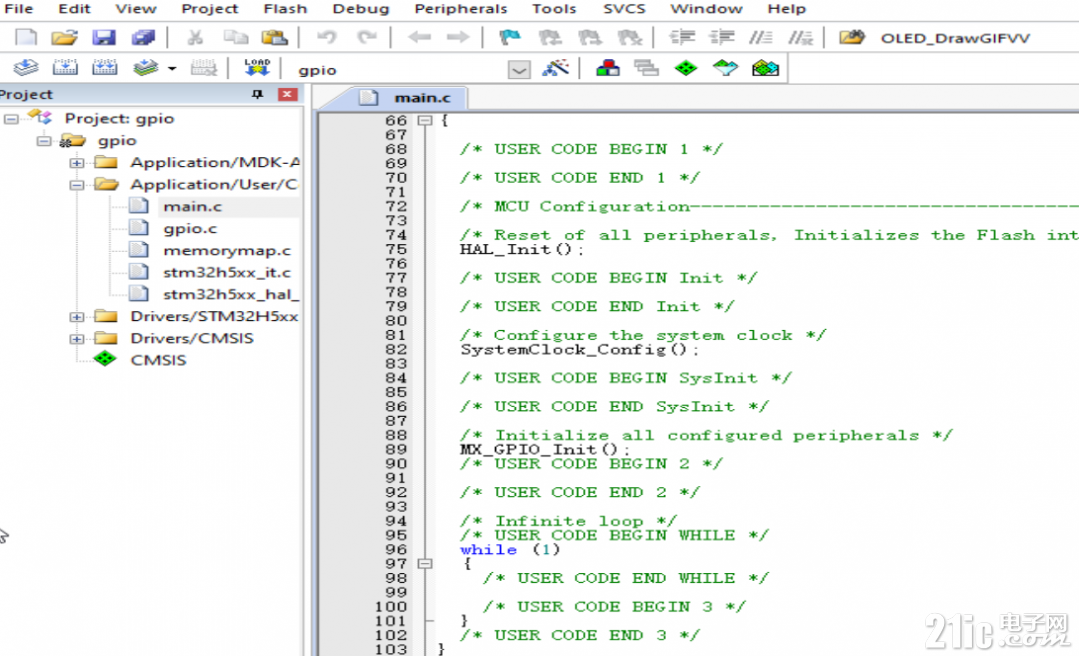Screen dimensions: 1079x656
Task: Collapse the gpio target node
Action: [44, 141]
